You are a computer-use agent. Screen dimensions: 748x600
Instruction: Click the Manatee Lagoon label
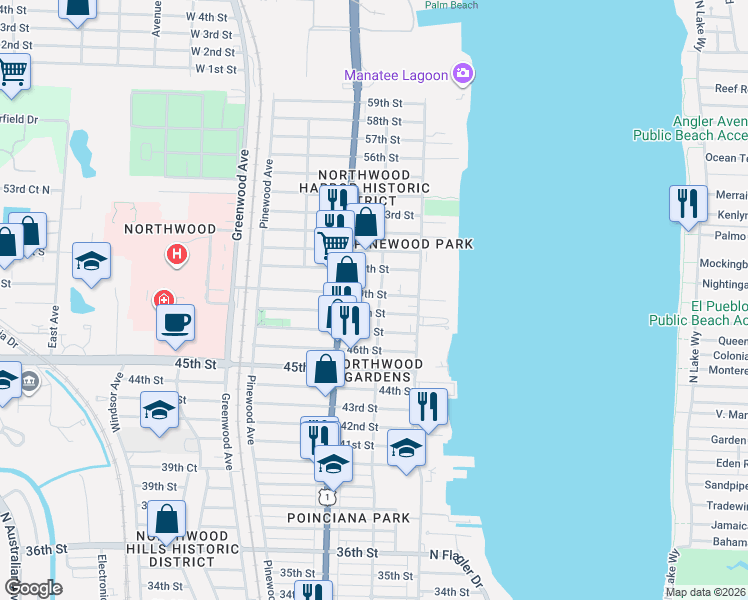396,75
